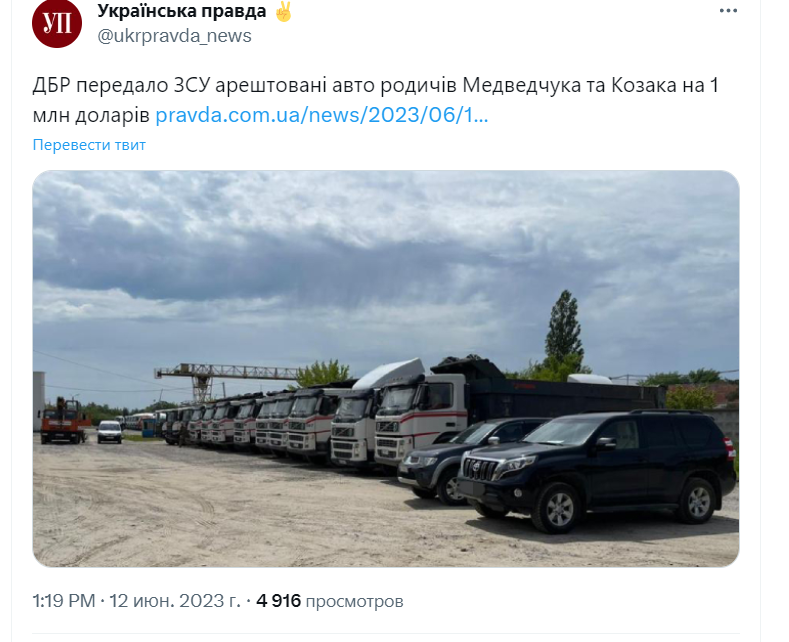The height and width of the screenshot is (642, 789).
Task: Open the @ukrpravda_news handle
Action: [x=174, y=36]
